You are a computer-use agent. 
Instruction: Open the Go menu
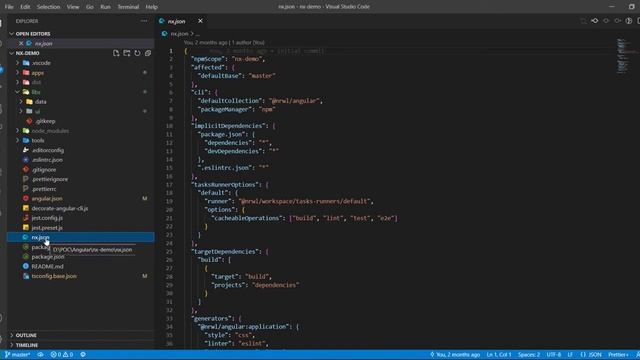tap(90, 7)
